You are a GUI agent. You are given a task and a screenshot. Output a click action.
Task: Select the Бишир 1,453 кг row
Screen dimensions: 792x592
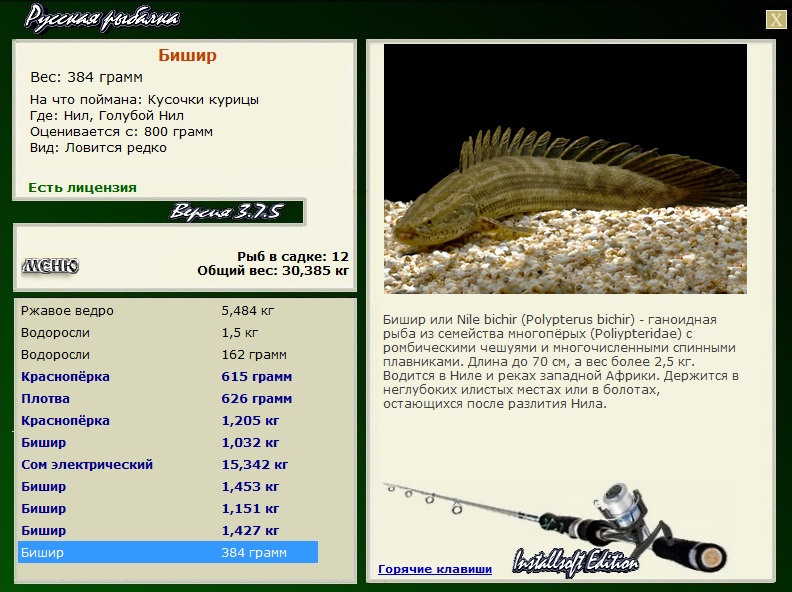(168, 486)
